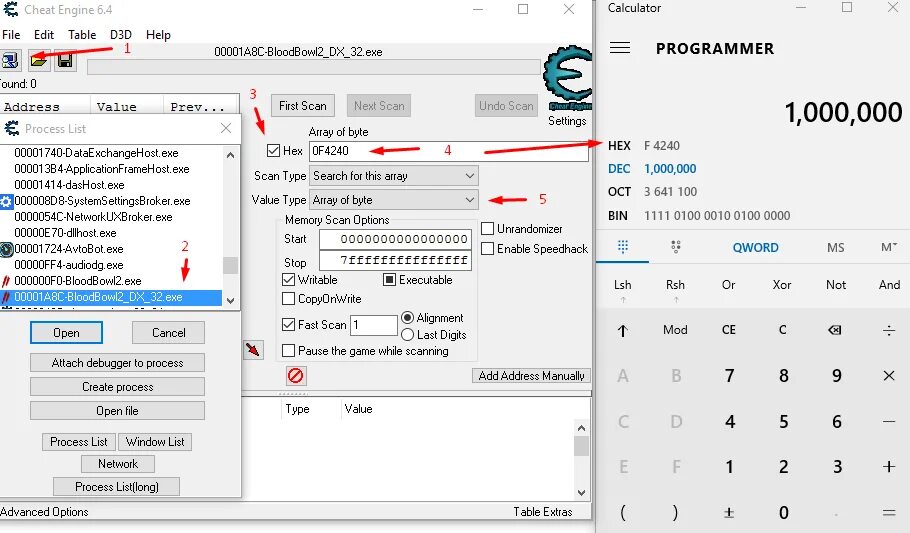
Task: Open the Value Type dropdown
Action: [394, 200]
